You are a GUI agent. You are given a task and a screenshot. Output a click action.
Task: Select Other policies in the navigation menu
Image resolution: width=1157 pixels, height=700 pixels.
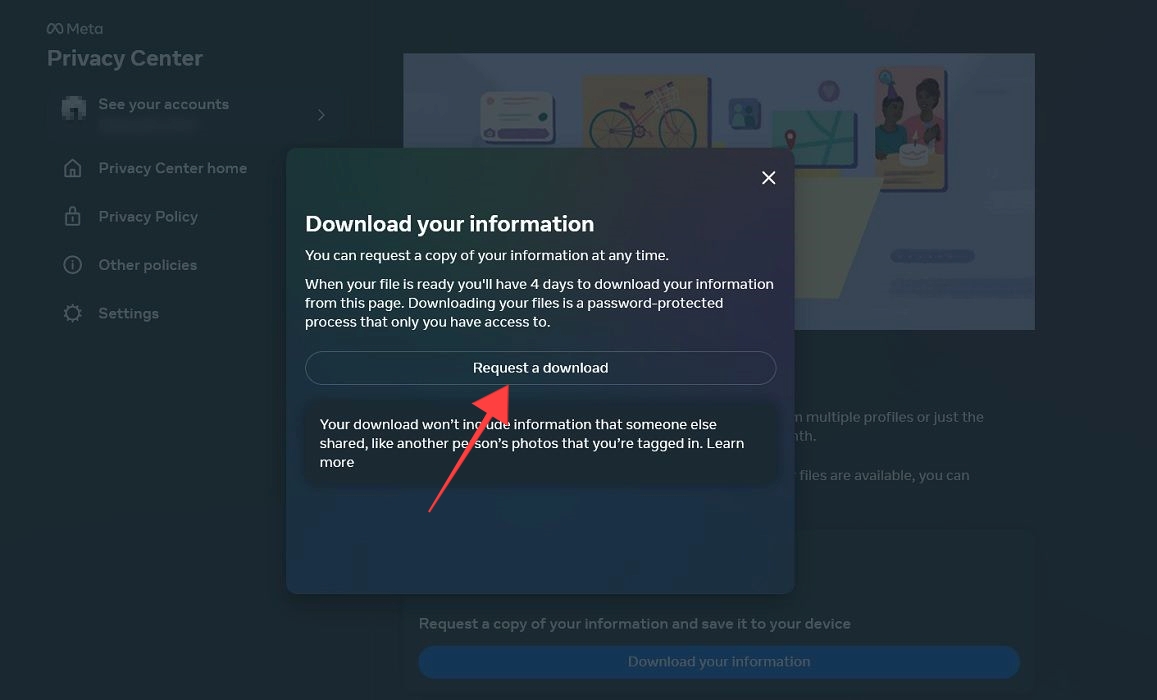148,264
